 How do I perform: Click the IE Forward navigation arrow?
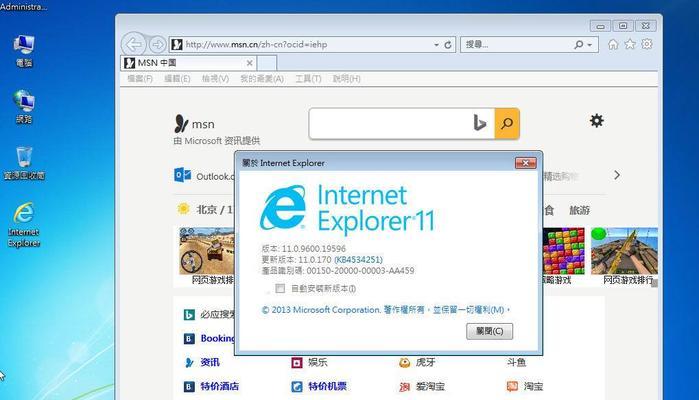(x=157, y=44)
